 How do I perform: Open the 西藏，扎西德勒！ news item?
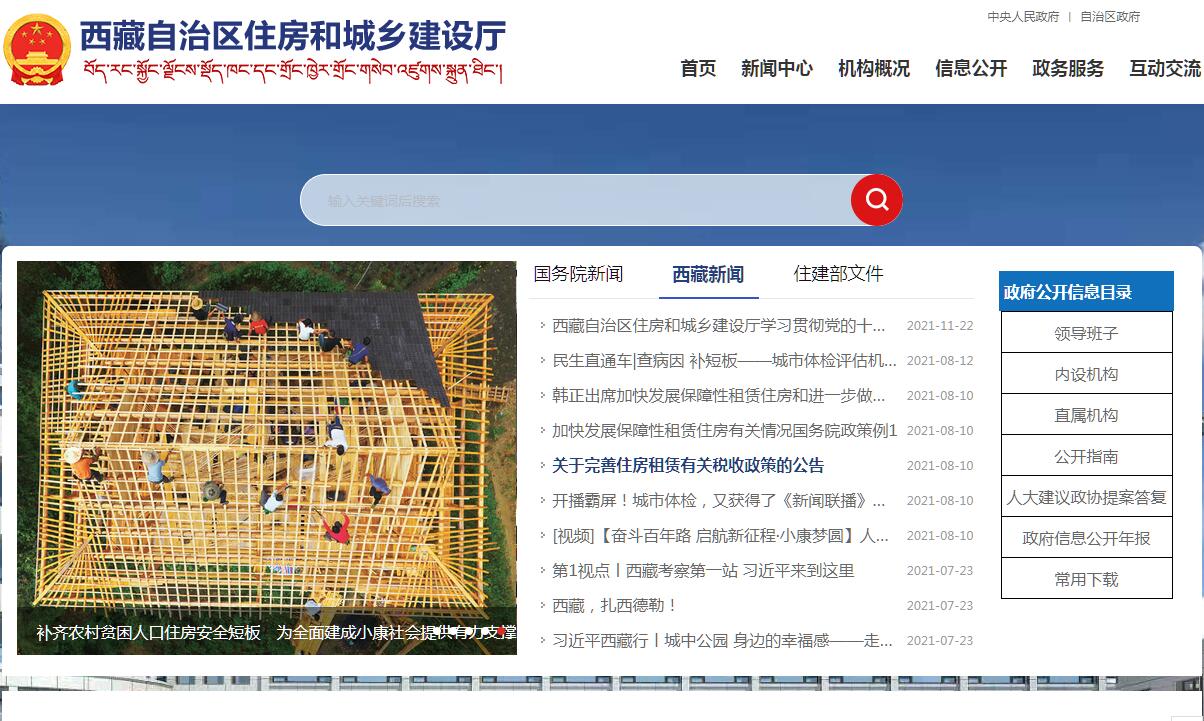tap(616, 606)
